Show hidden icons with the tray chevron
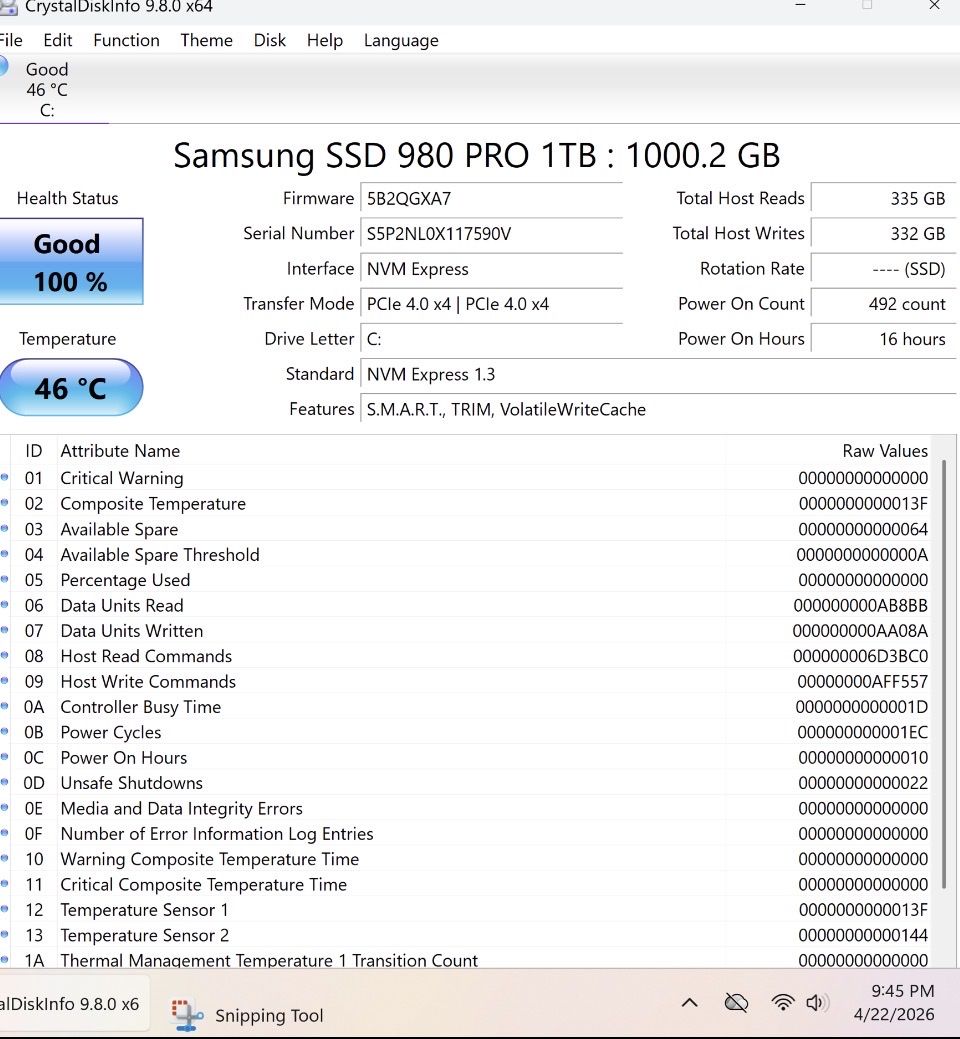This screenshot has height=1039, width=960. tap(689, 1002)
